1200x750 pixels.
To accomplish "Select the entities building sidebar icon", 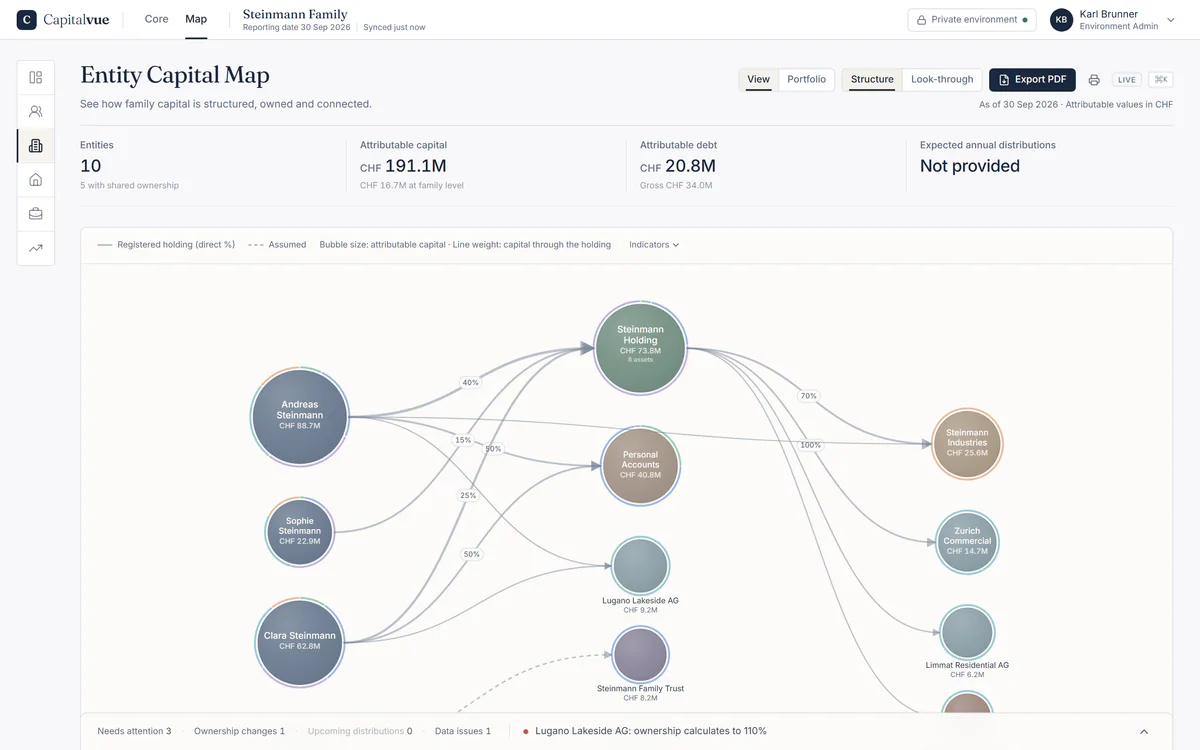I will 36,146.
